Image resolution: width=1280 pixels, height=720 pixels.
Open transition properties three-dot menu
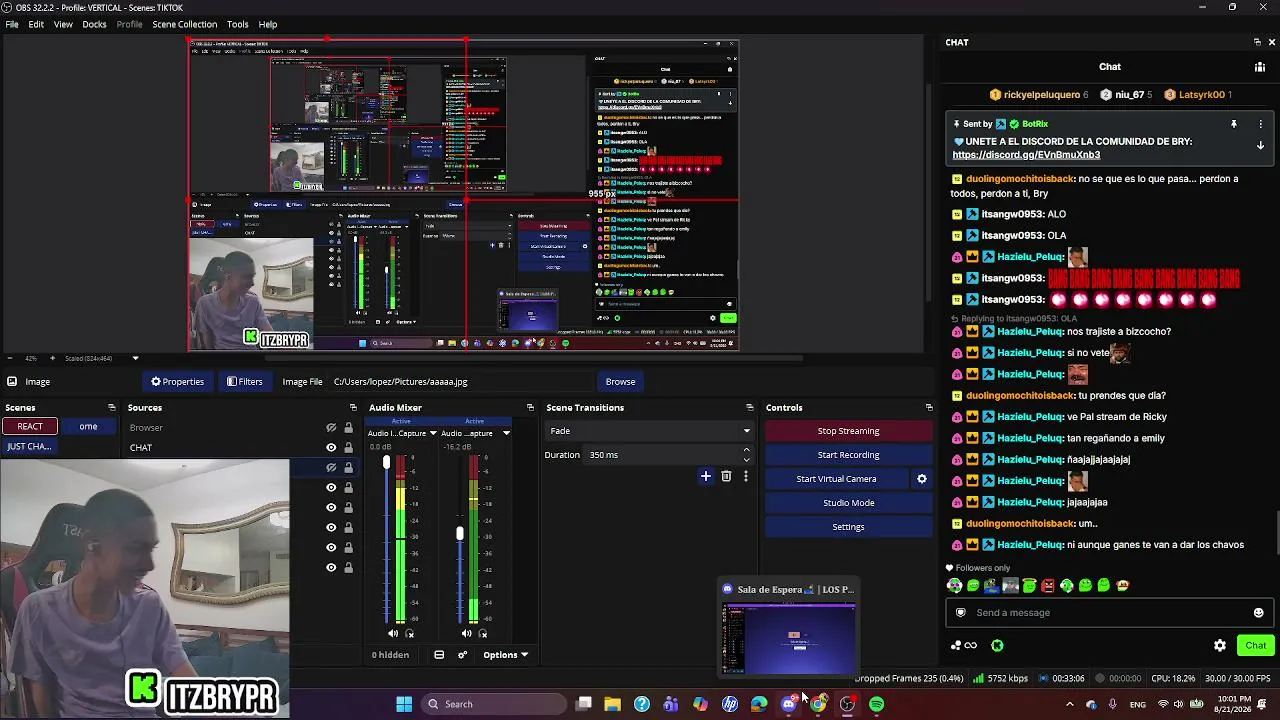click(x=745, y=477)
